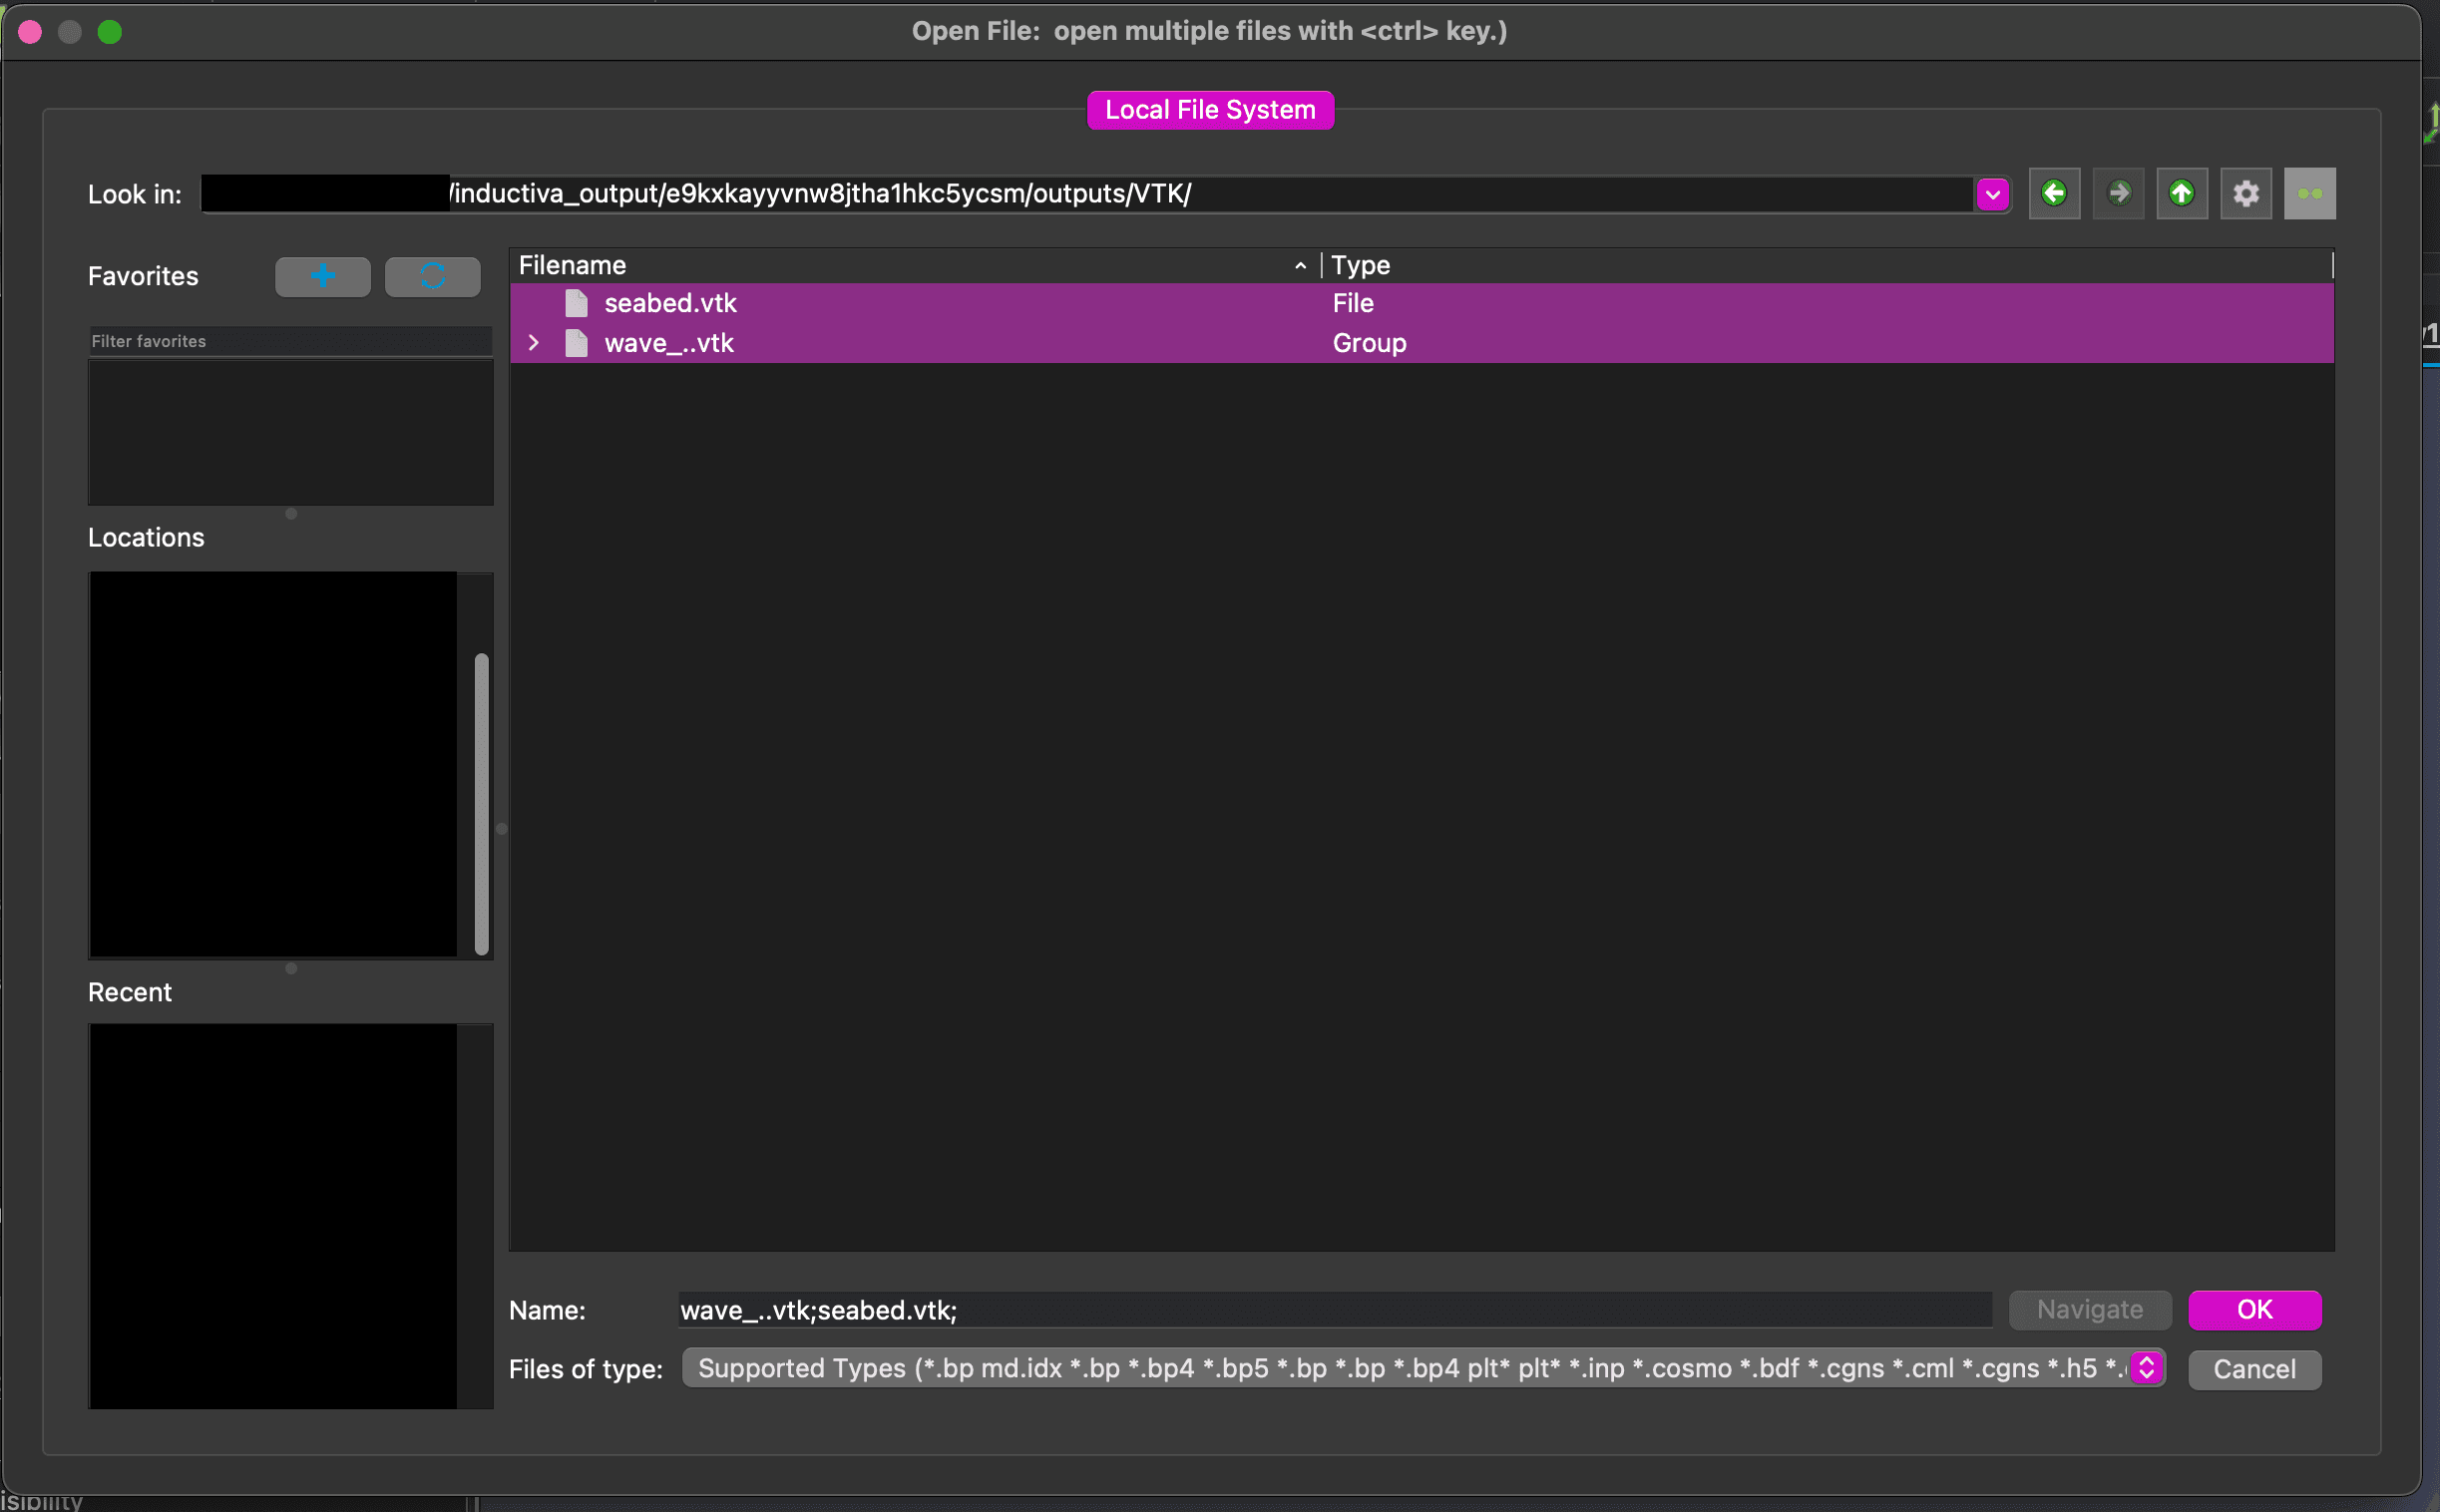Expand the wave_..vtk file group
The image size is (2440, 1512).
pos(533,342)
